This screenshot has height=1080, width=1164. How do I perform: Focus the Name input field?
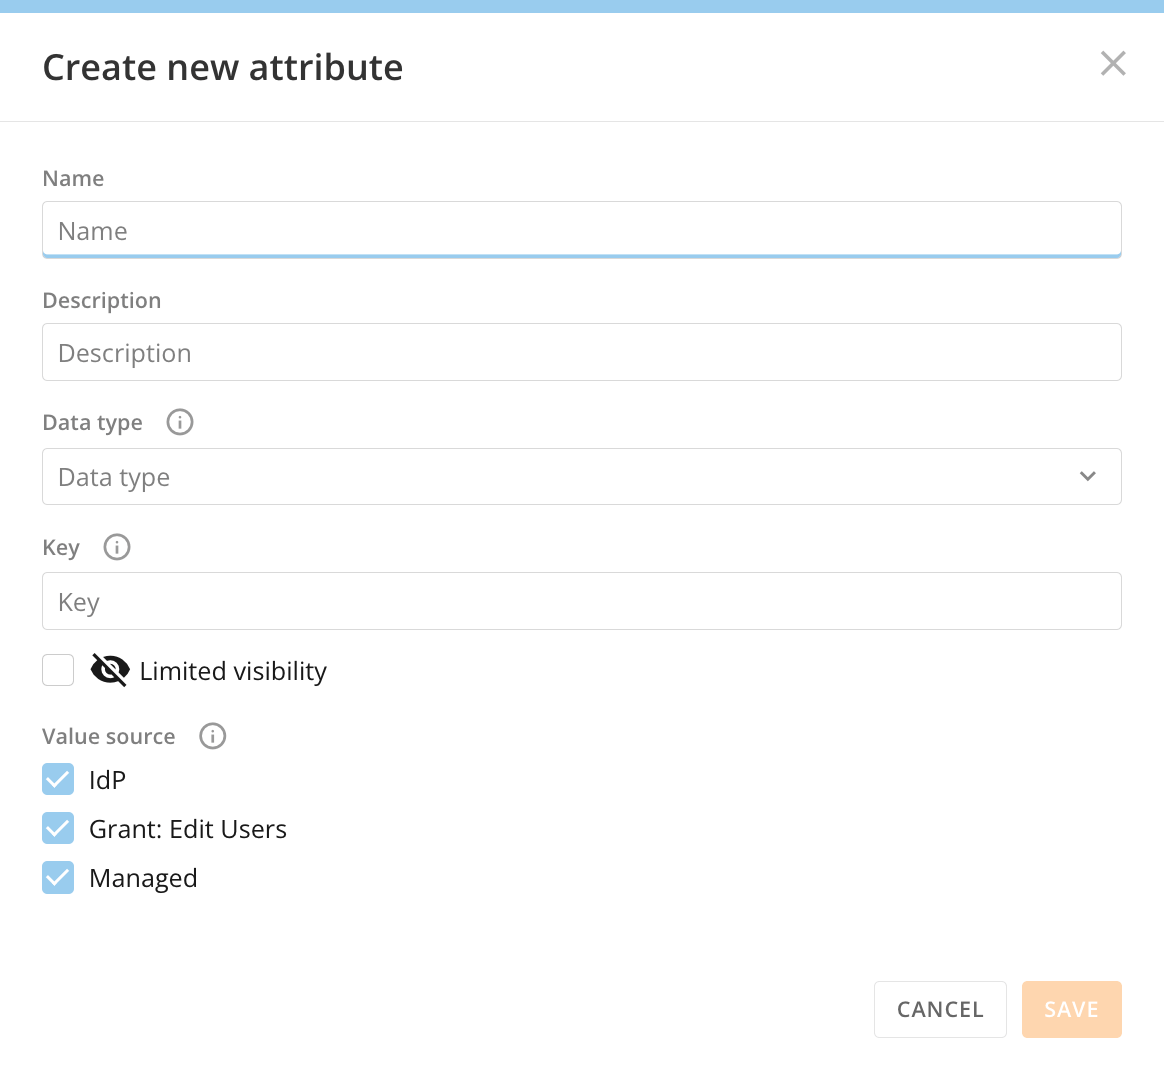581,230
